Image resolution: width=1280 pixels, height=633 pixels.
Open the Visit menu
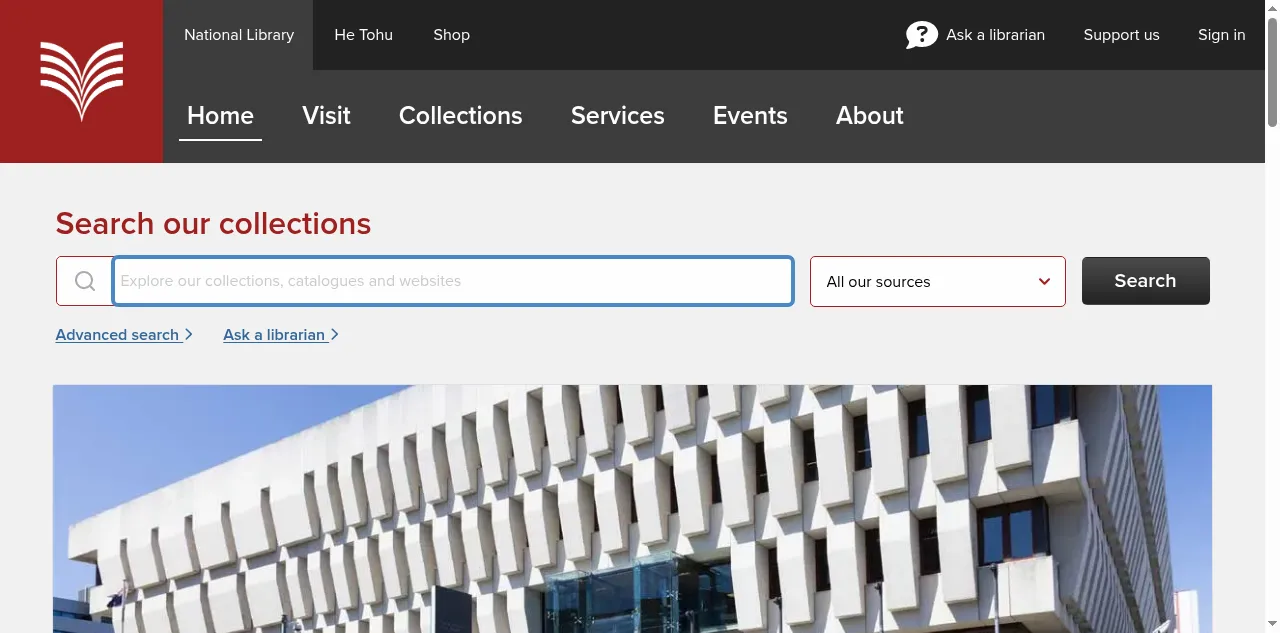(326, 116)
